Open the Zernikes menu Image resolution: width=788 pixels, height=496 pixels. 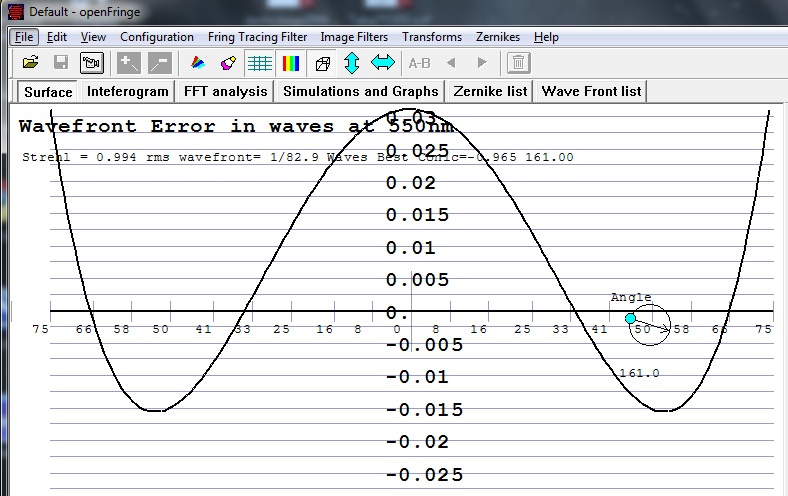pos(498,37)
